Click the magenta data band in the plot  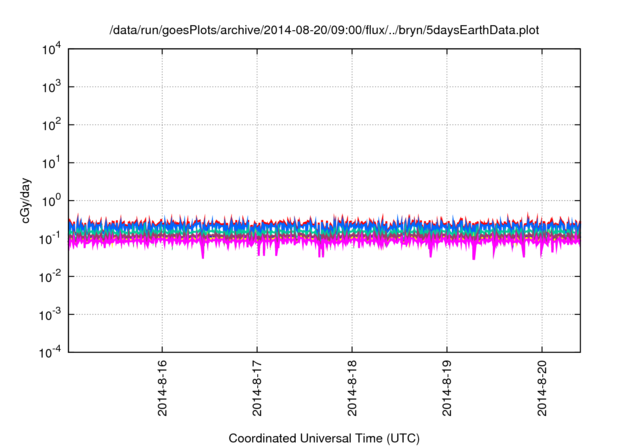(300, 241)
